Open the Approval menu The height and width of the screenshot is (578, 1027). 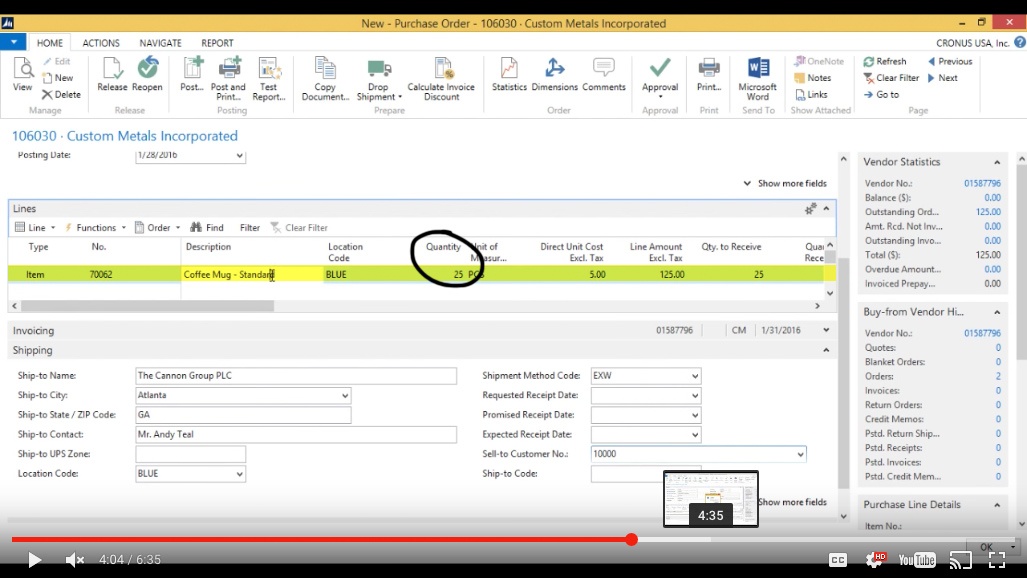coord(660,79)
